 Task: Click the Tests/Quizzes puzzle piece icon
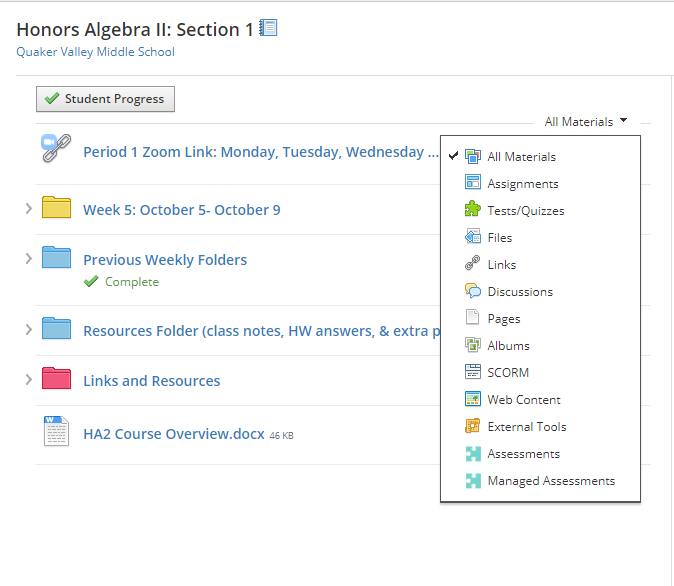click(473, 210)
